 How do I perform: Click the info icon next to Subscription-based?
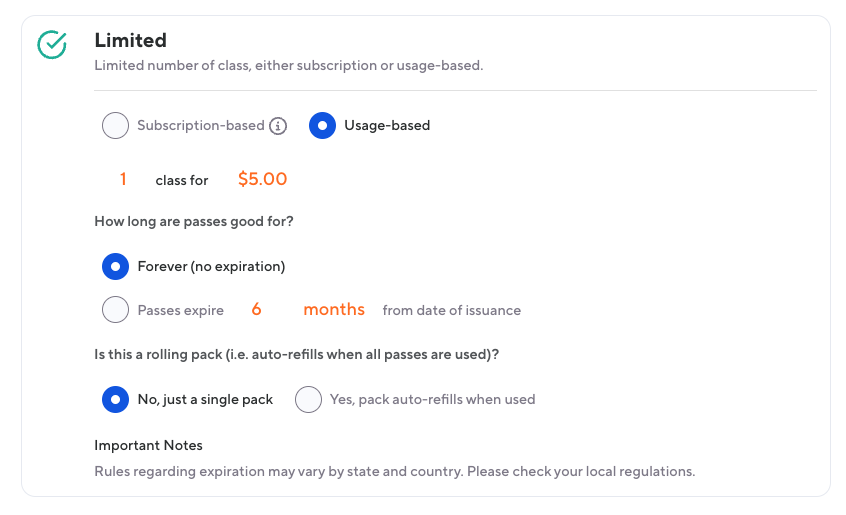279,126
